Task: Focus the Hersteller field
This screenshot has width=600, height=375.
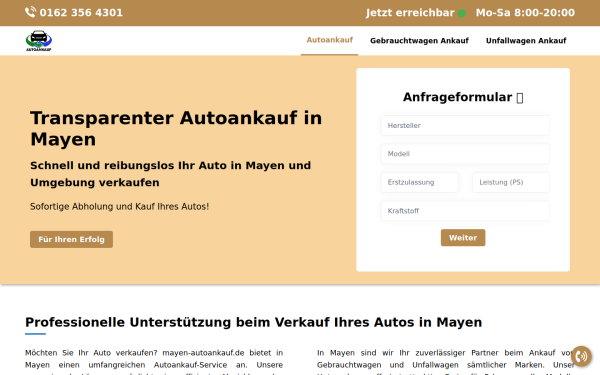Action: click(x=465, y=126)
